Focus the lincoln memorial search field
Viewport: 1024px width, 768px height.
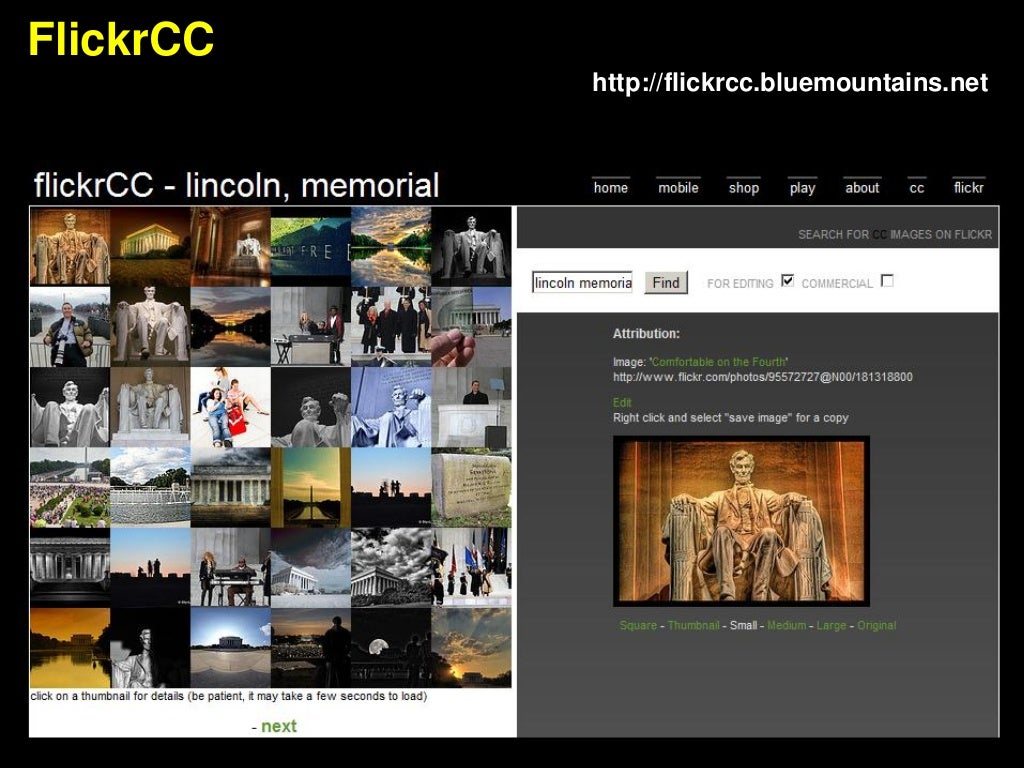click(582, 283)
